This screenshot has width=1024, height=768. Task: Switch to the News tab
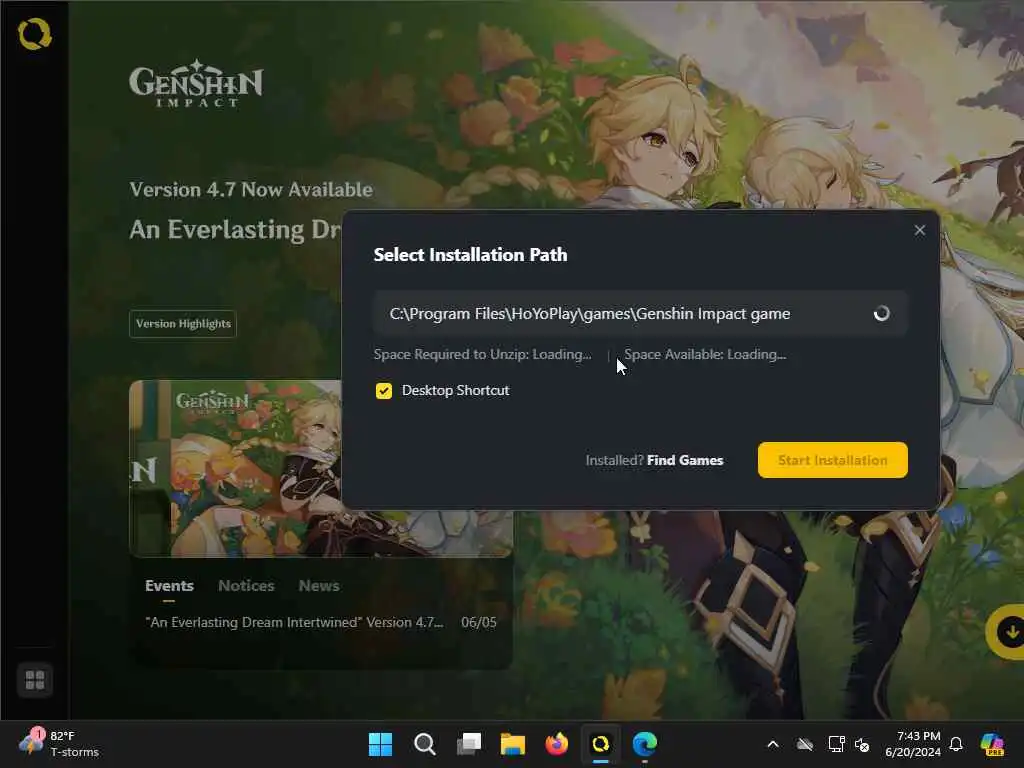(x=319, y=586)
